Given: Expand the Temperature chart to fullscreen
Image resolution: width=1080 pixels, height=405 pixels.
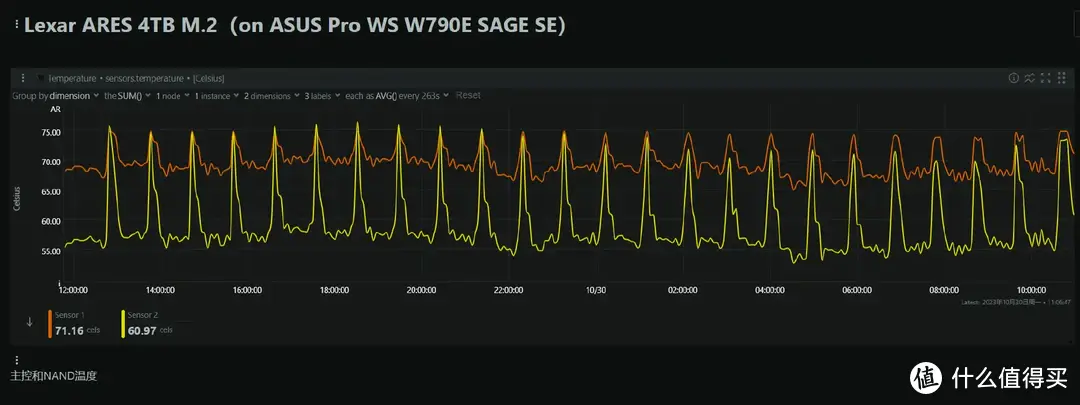Looking at the screenshot, I should [x=1046, y=78].
